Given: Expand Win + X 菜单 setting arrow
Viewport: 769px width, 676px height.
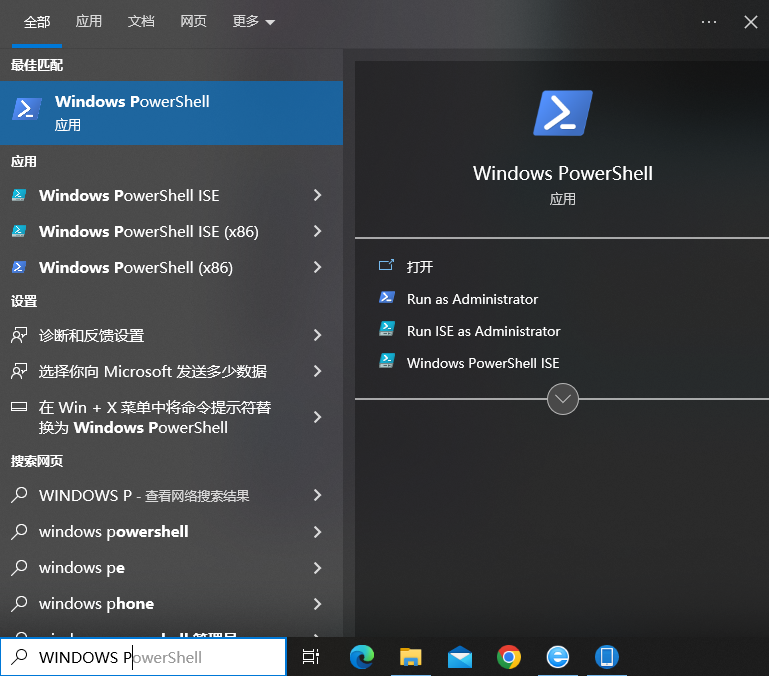Looking at the screenshot, I should 317,417.
